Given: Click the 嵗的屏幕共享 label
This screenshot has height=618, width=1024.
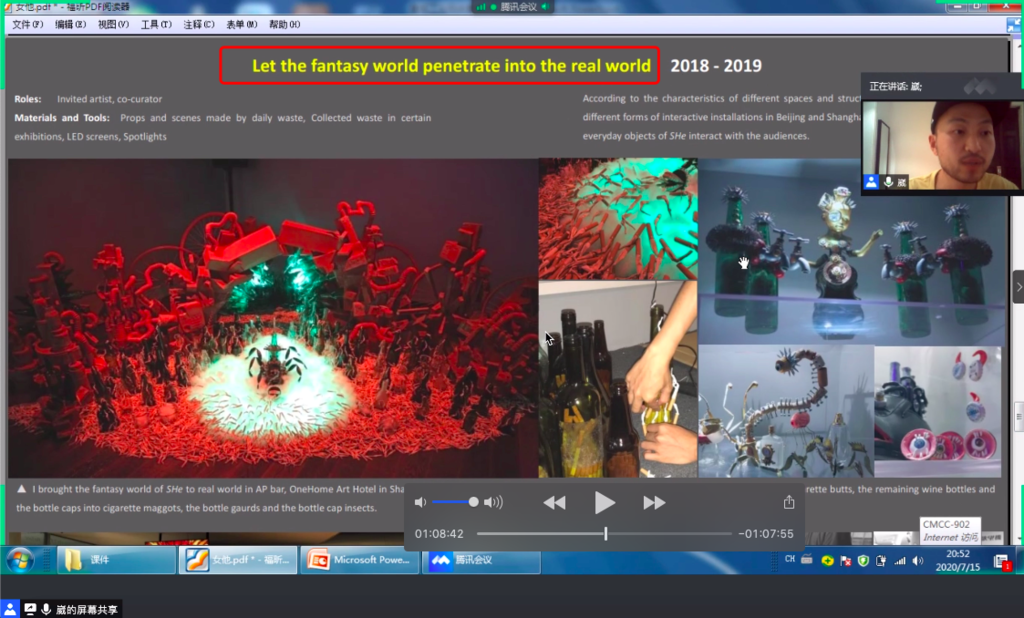Looking at the screenshot, I should (x=87, y=610).
